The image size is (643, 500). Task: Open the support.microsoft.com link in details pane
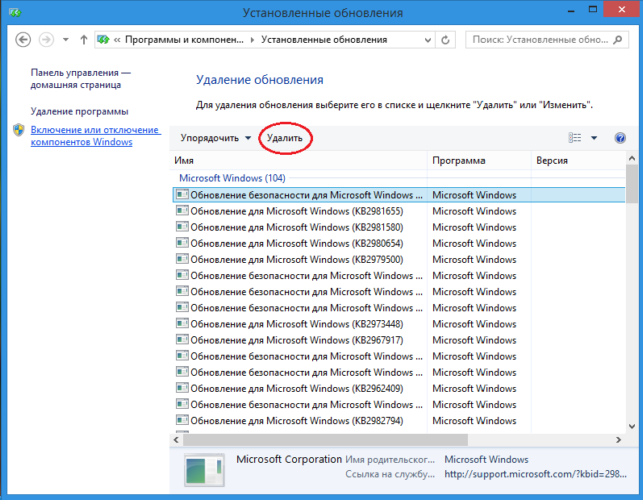[x=535, y=474]
